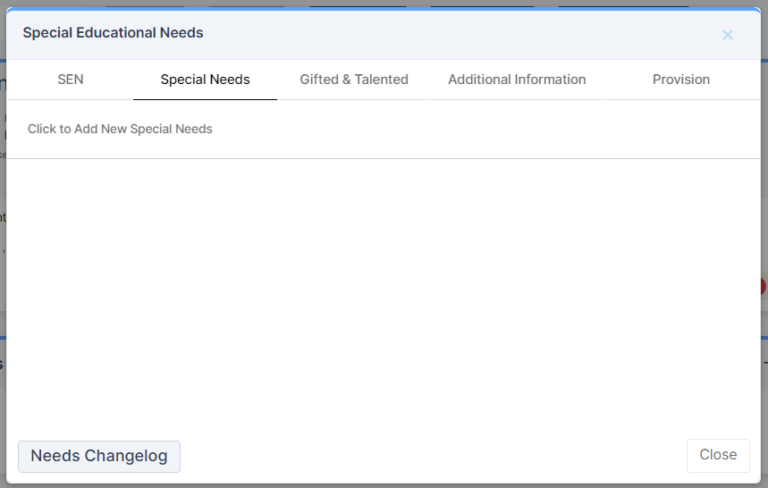Click blank footer space between Changelog and Close

point(430,456)
